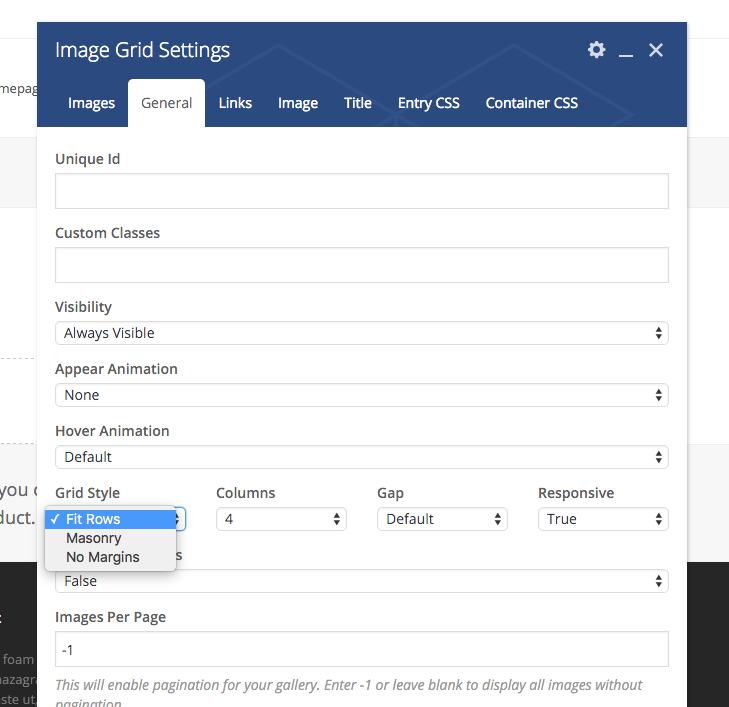Click into the Custom Classes field
Screen dimensions: 729x707
click(362, 265)
